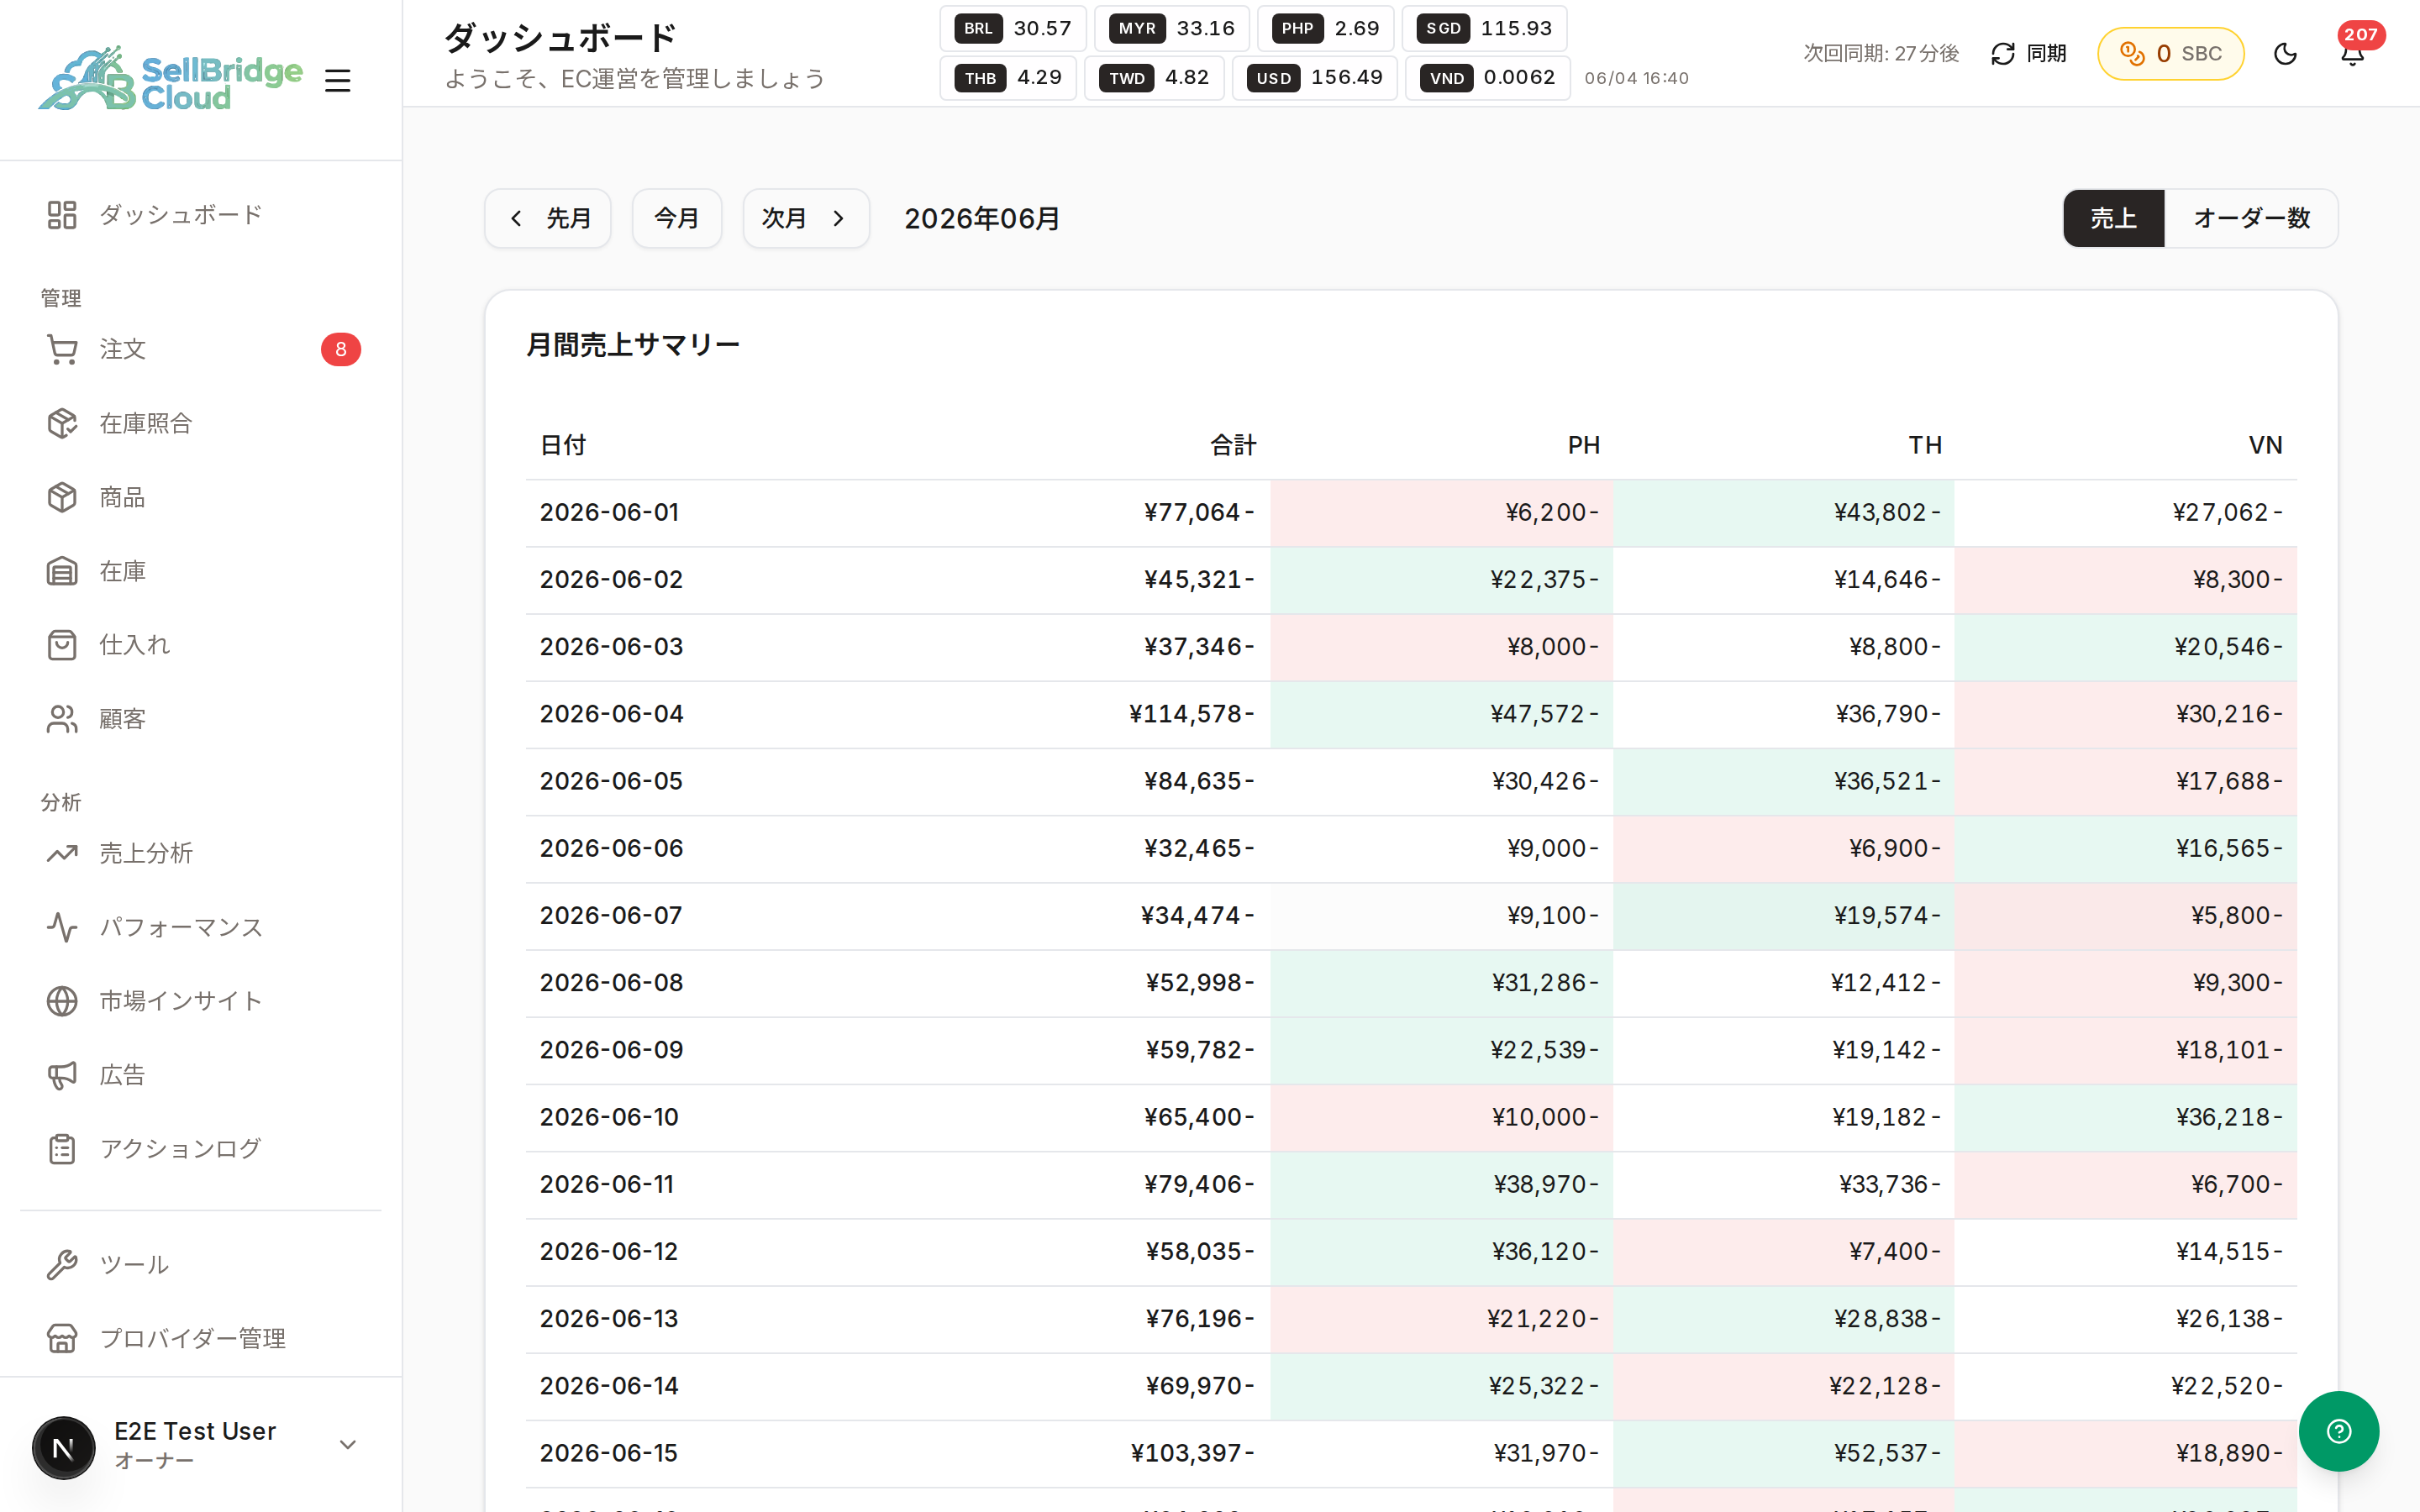Screen dimensions: 2420x1512
Task: Click the アクションログ clipboard icon
Action: pyautogui.click(x=62, y=1149)
